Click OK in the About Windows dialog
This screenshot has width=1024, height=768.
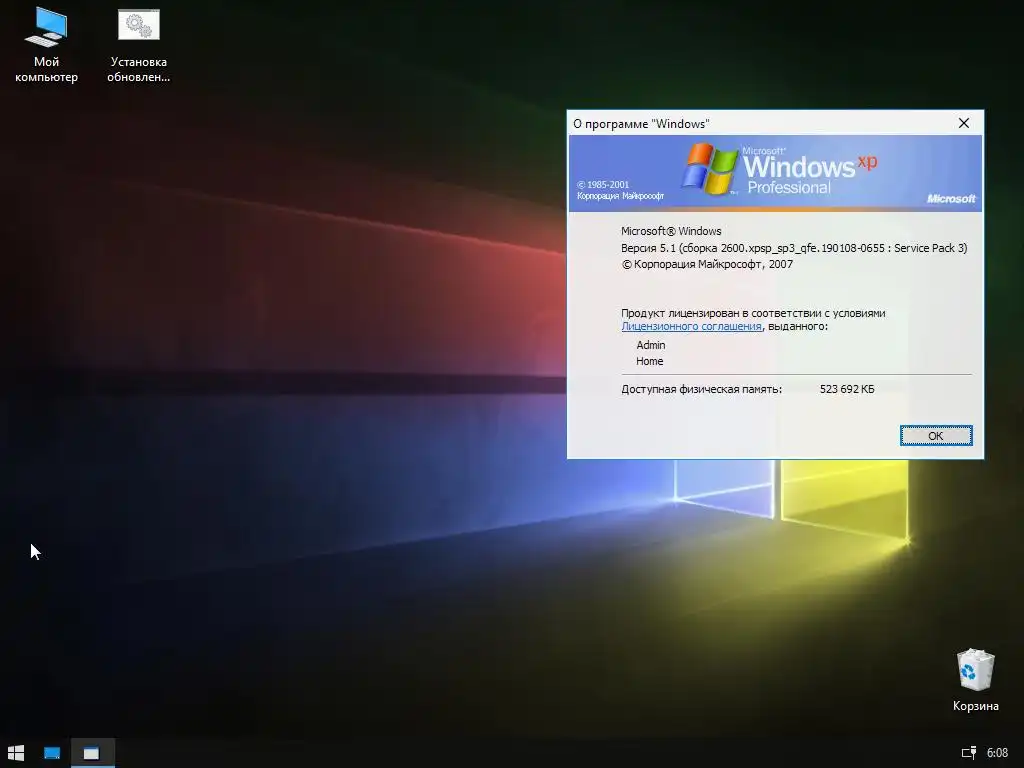coord(936,436)
